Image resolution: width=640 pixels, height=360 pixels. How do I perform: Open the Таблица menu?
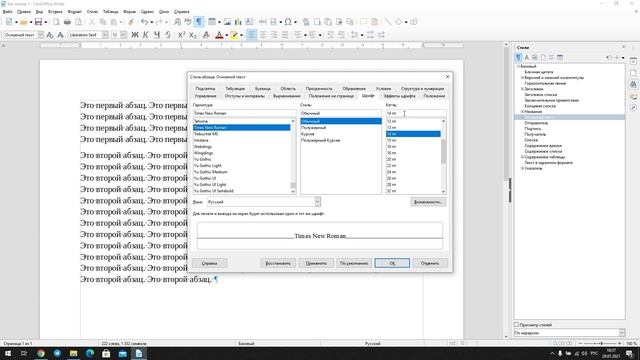(x=110, y=12)
